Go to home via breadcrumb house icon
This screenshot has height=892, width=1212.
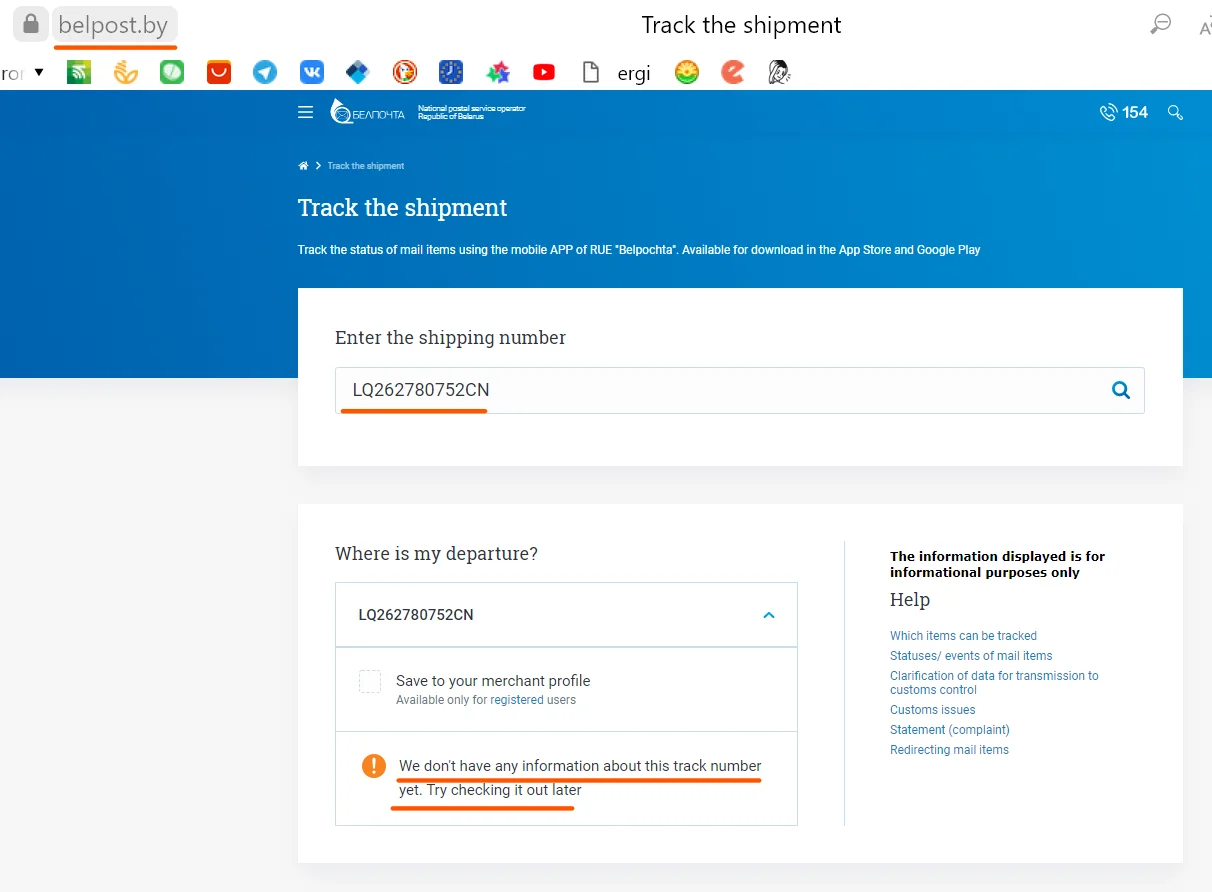[303, 166]
